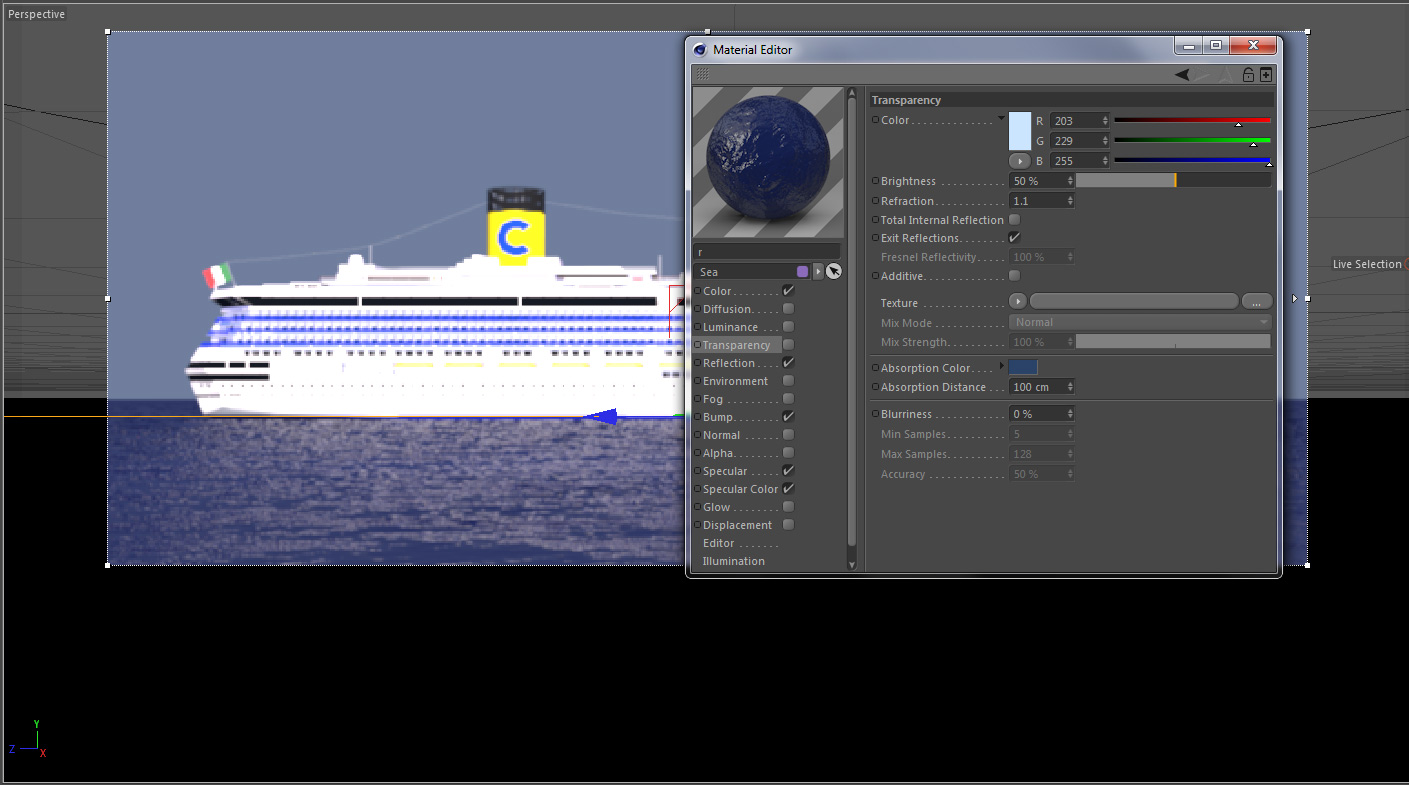Open the color system arrow button beside B
Viewport: 1409px width, 785px height.
click(x=1019, y=161)
